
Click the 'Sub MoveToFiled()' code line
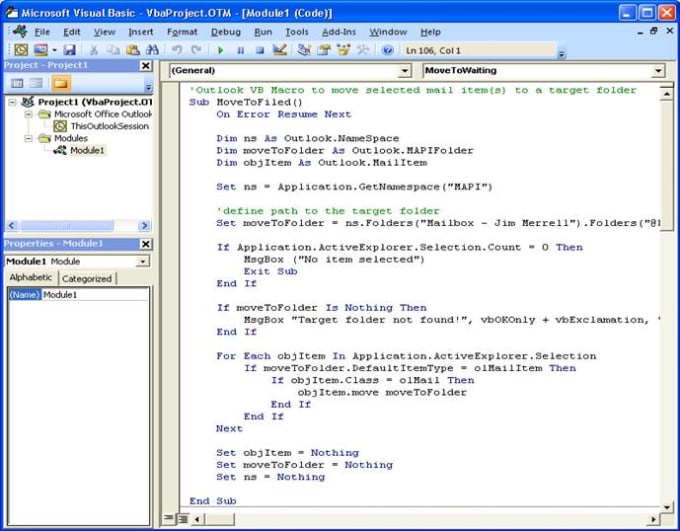pyautogui.click(x=246, y=102)
